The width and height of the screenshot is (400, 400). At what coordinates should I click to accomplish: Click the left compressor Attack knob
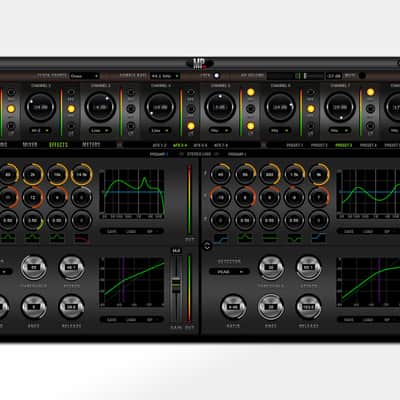point(71,268)
